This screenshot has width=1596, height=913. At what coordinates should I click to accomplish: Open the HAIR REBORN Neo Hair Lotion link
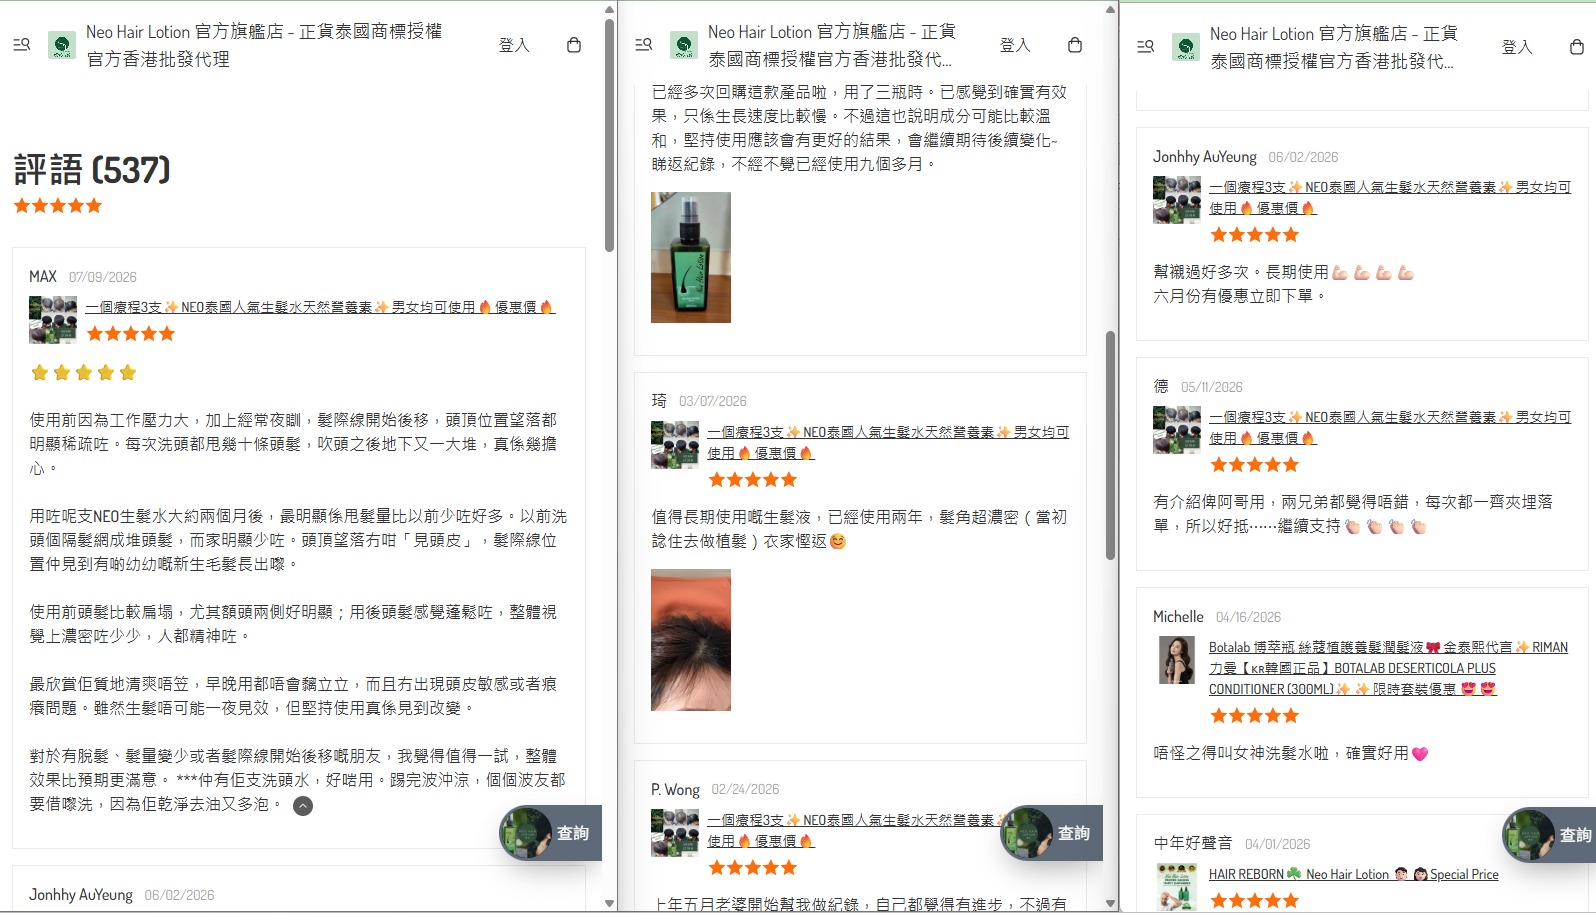pos(1353,874)
